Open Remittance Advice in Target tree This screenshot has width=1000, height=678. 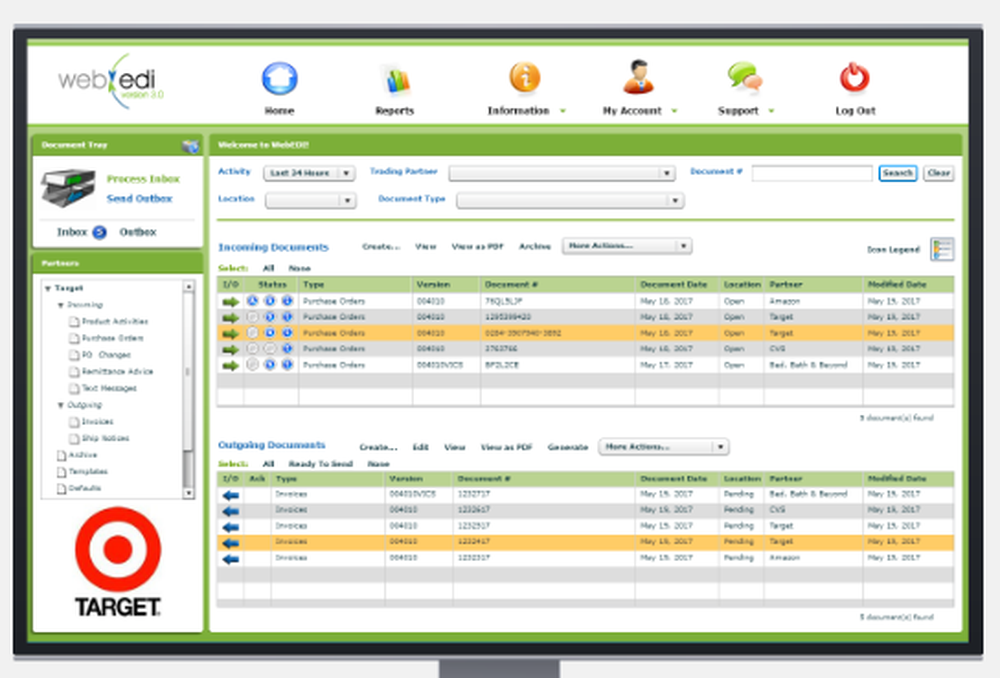coord(117,372)
